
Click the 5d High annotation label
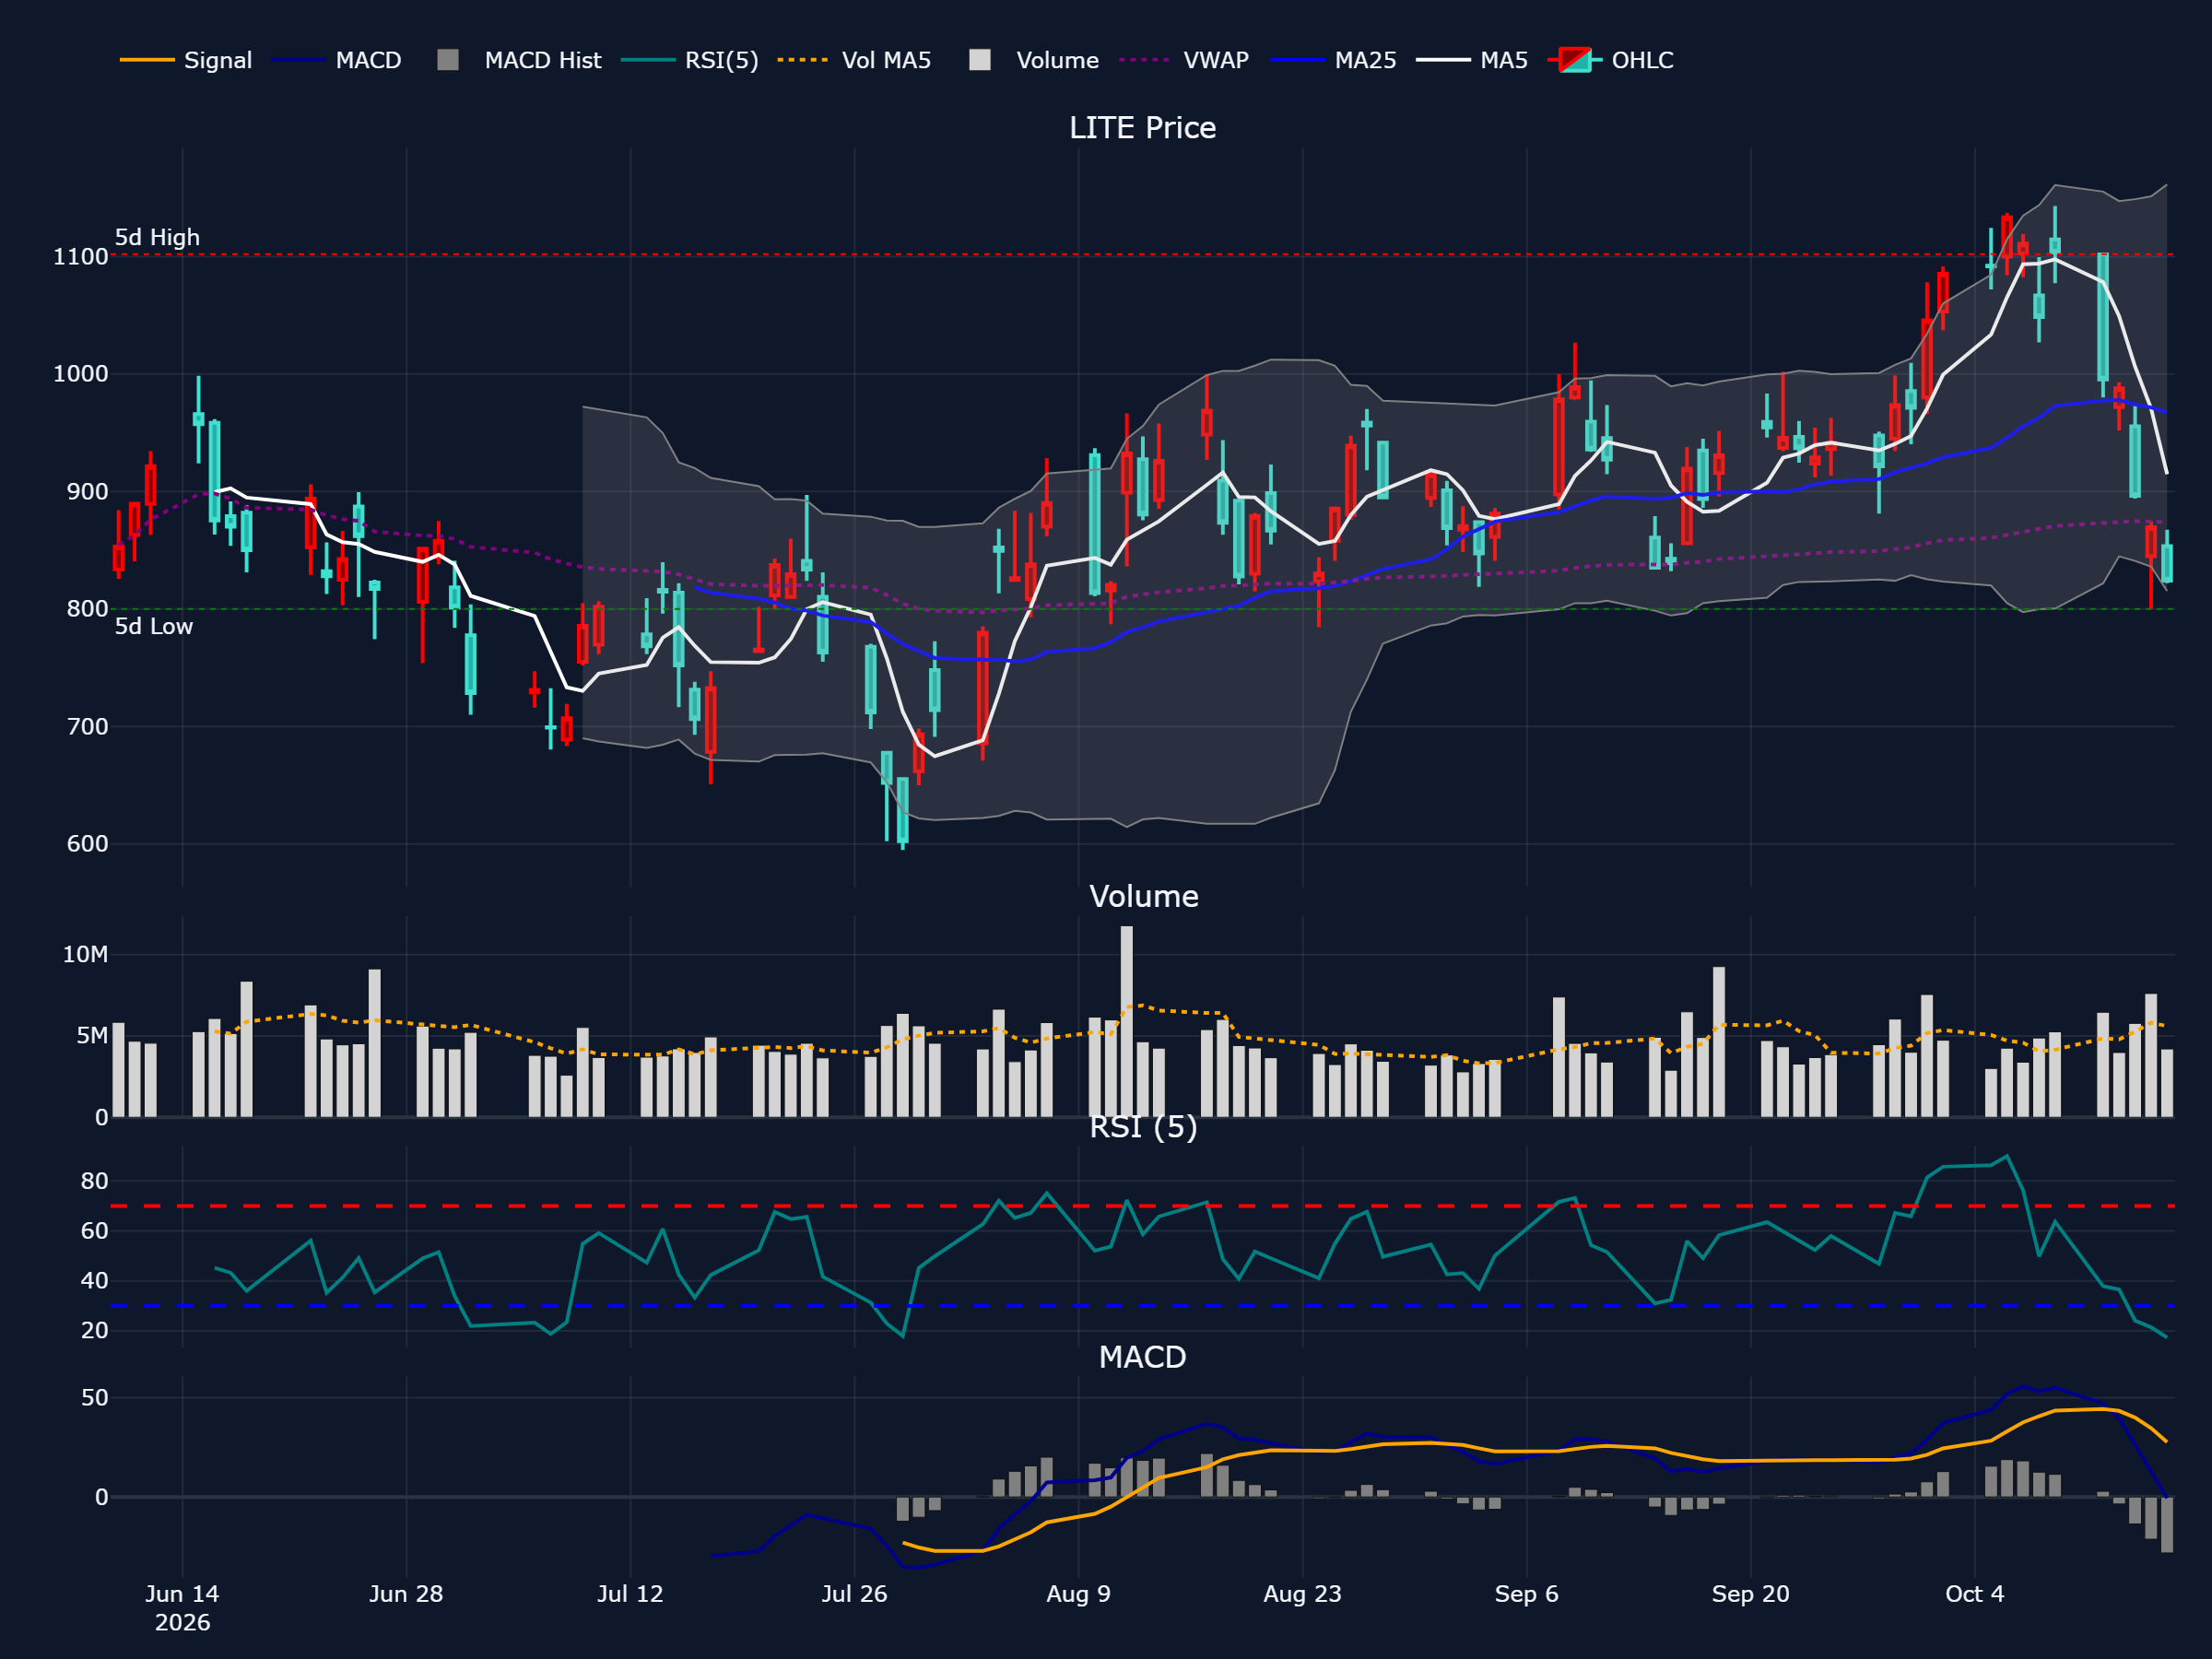tap(157, 237)
